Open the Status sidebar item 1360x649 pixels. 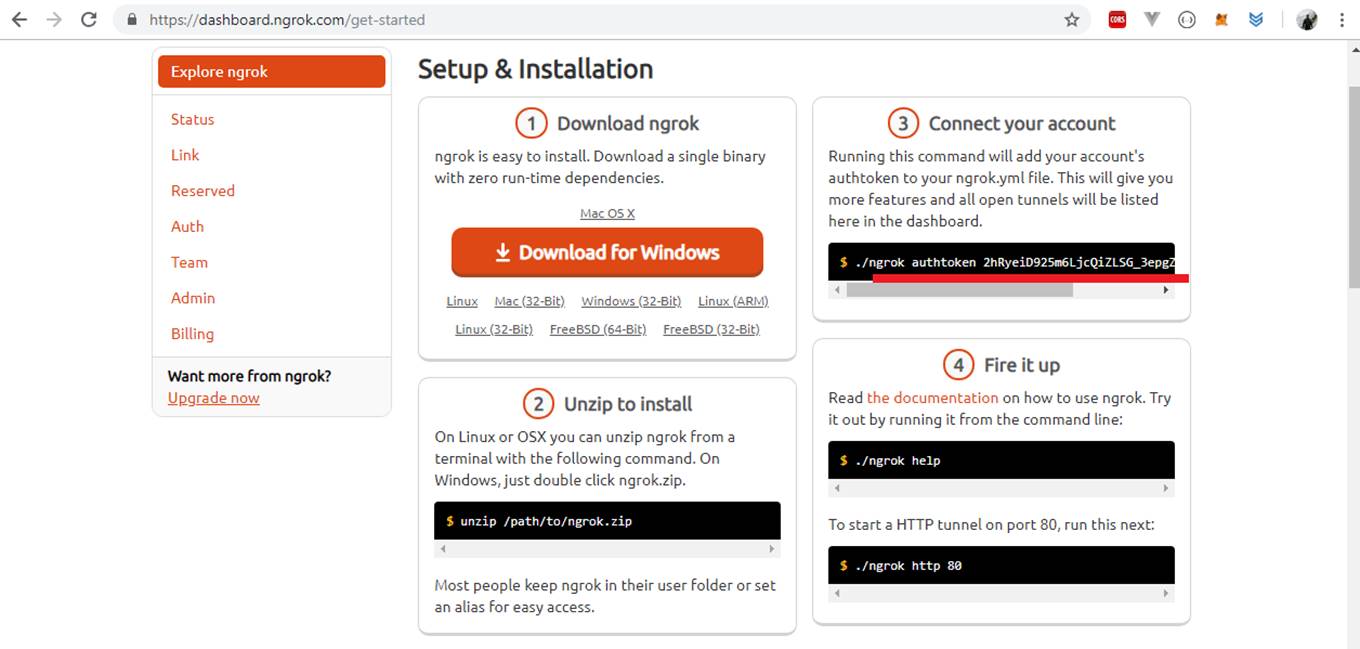[192, 119]
